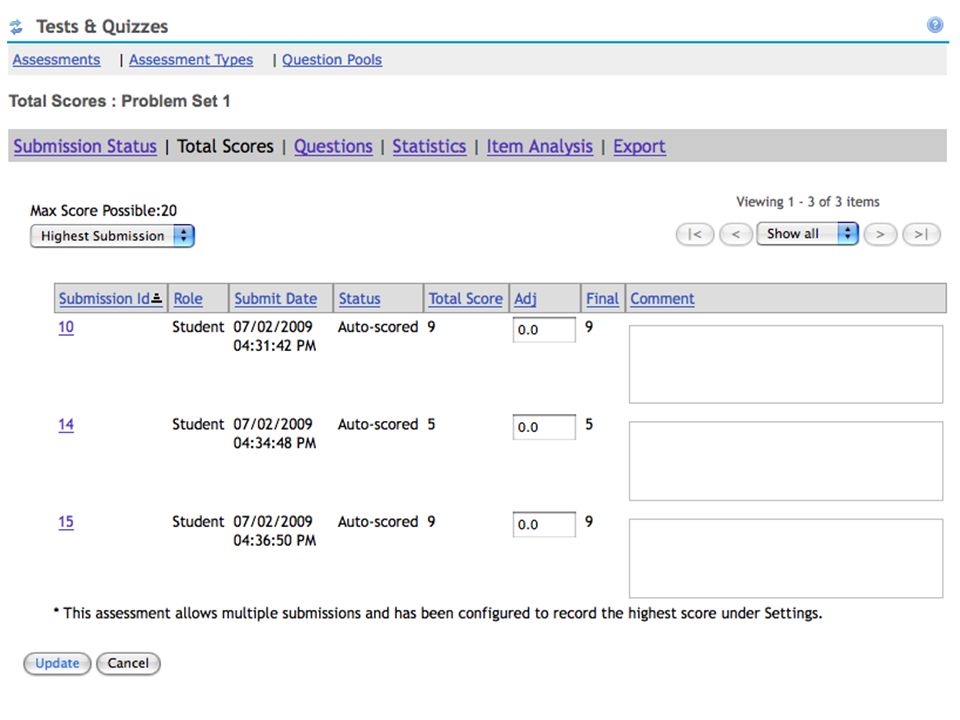
Task: Click the Tests & Quizzes refresh icon
Action: (x=17, y=26)
